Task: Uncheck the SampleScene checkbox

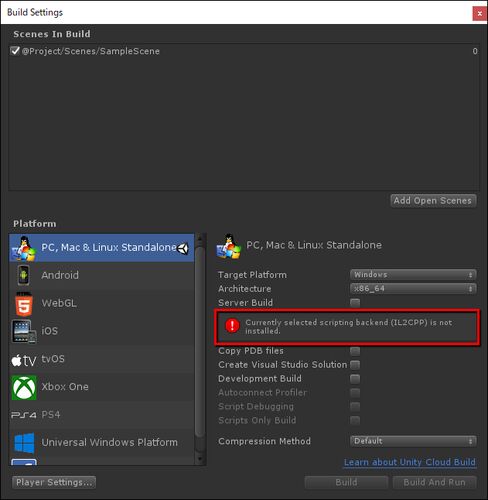Action: point(15,51)
